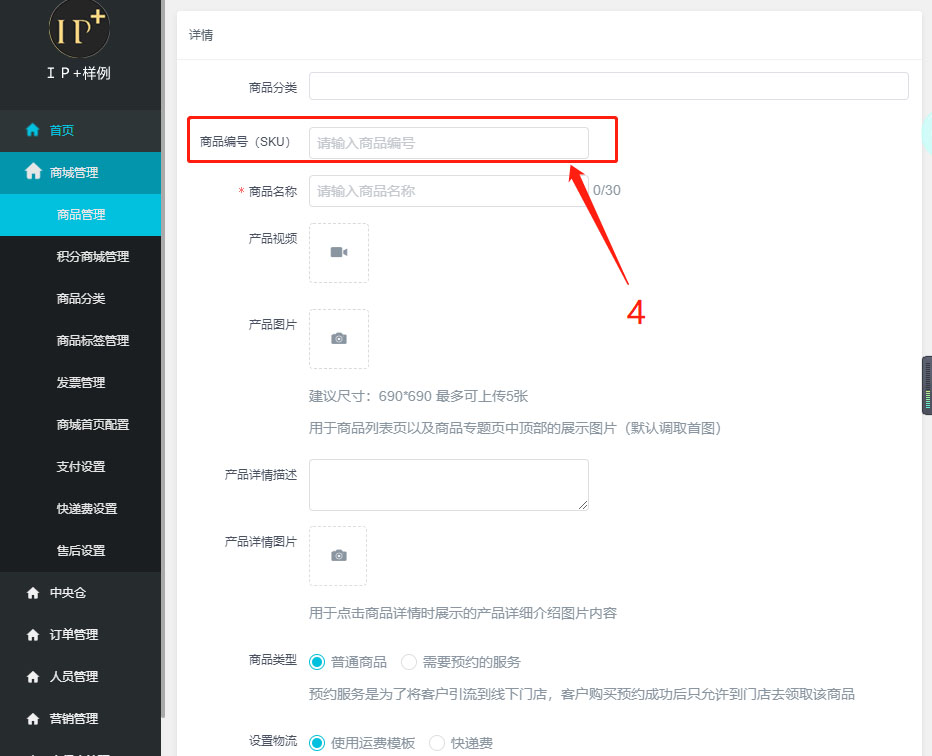Image resolution: width=932 pixels, height=756 pixels.
Task: Click the 产品详情描述 text area
Action: coord(448,485)
